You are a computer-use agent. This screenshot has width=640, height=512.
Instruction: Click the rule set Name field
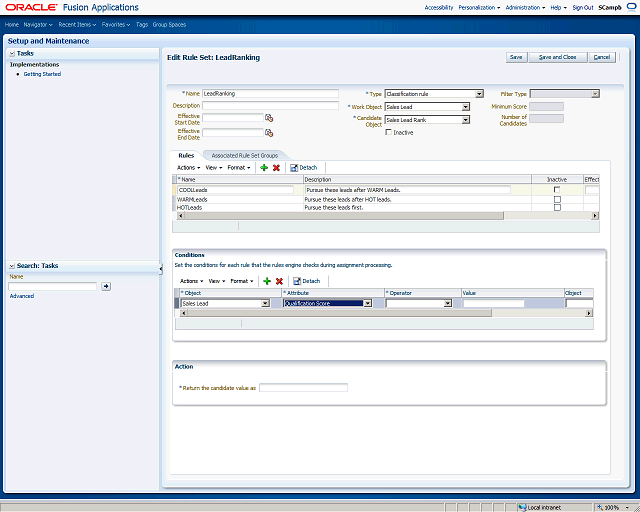click(270, 93)
